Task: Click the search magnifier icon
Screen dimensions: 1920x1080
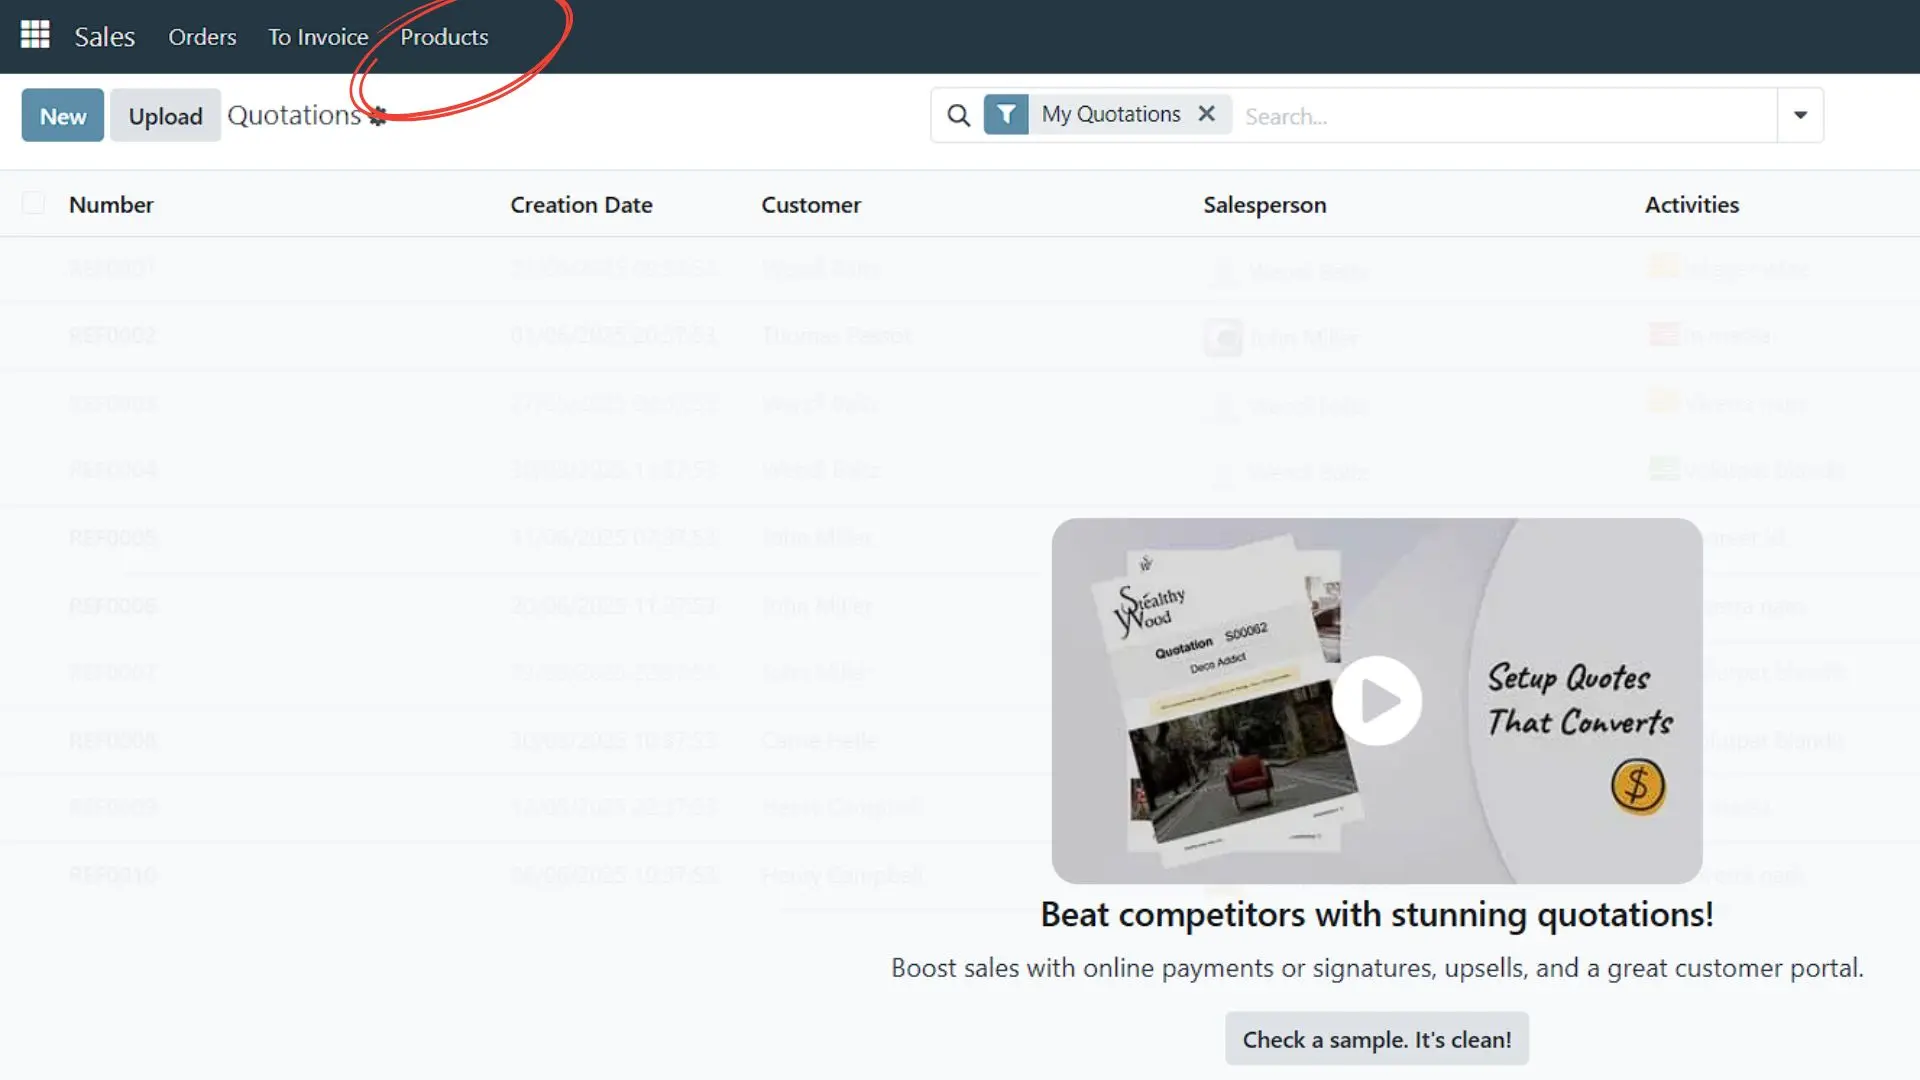Action: (x=958, y=116)
